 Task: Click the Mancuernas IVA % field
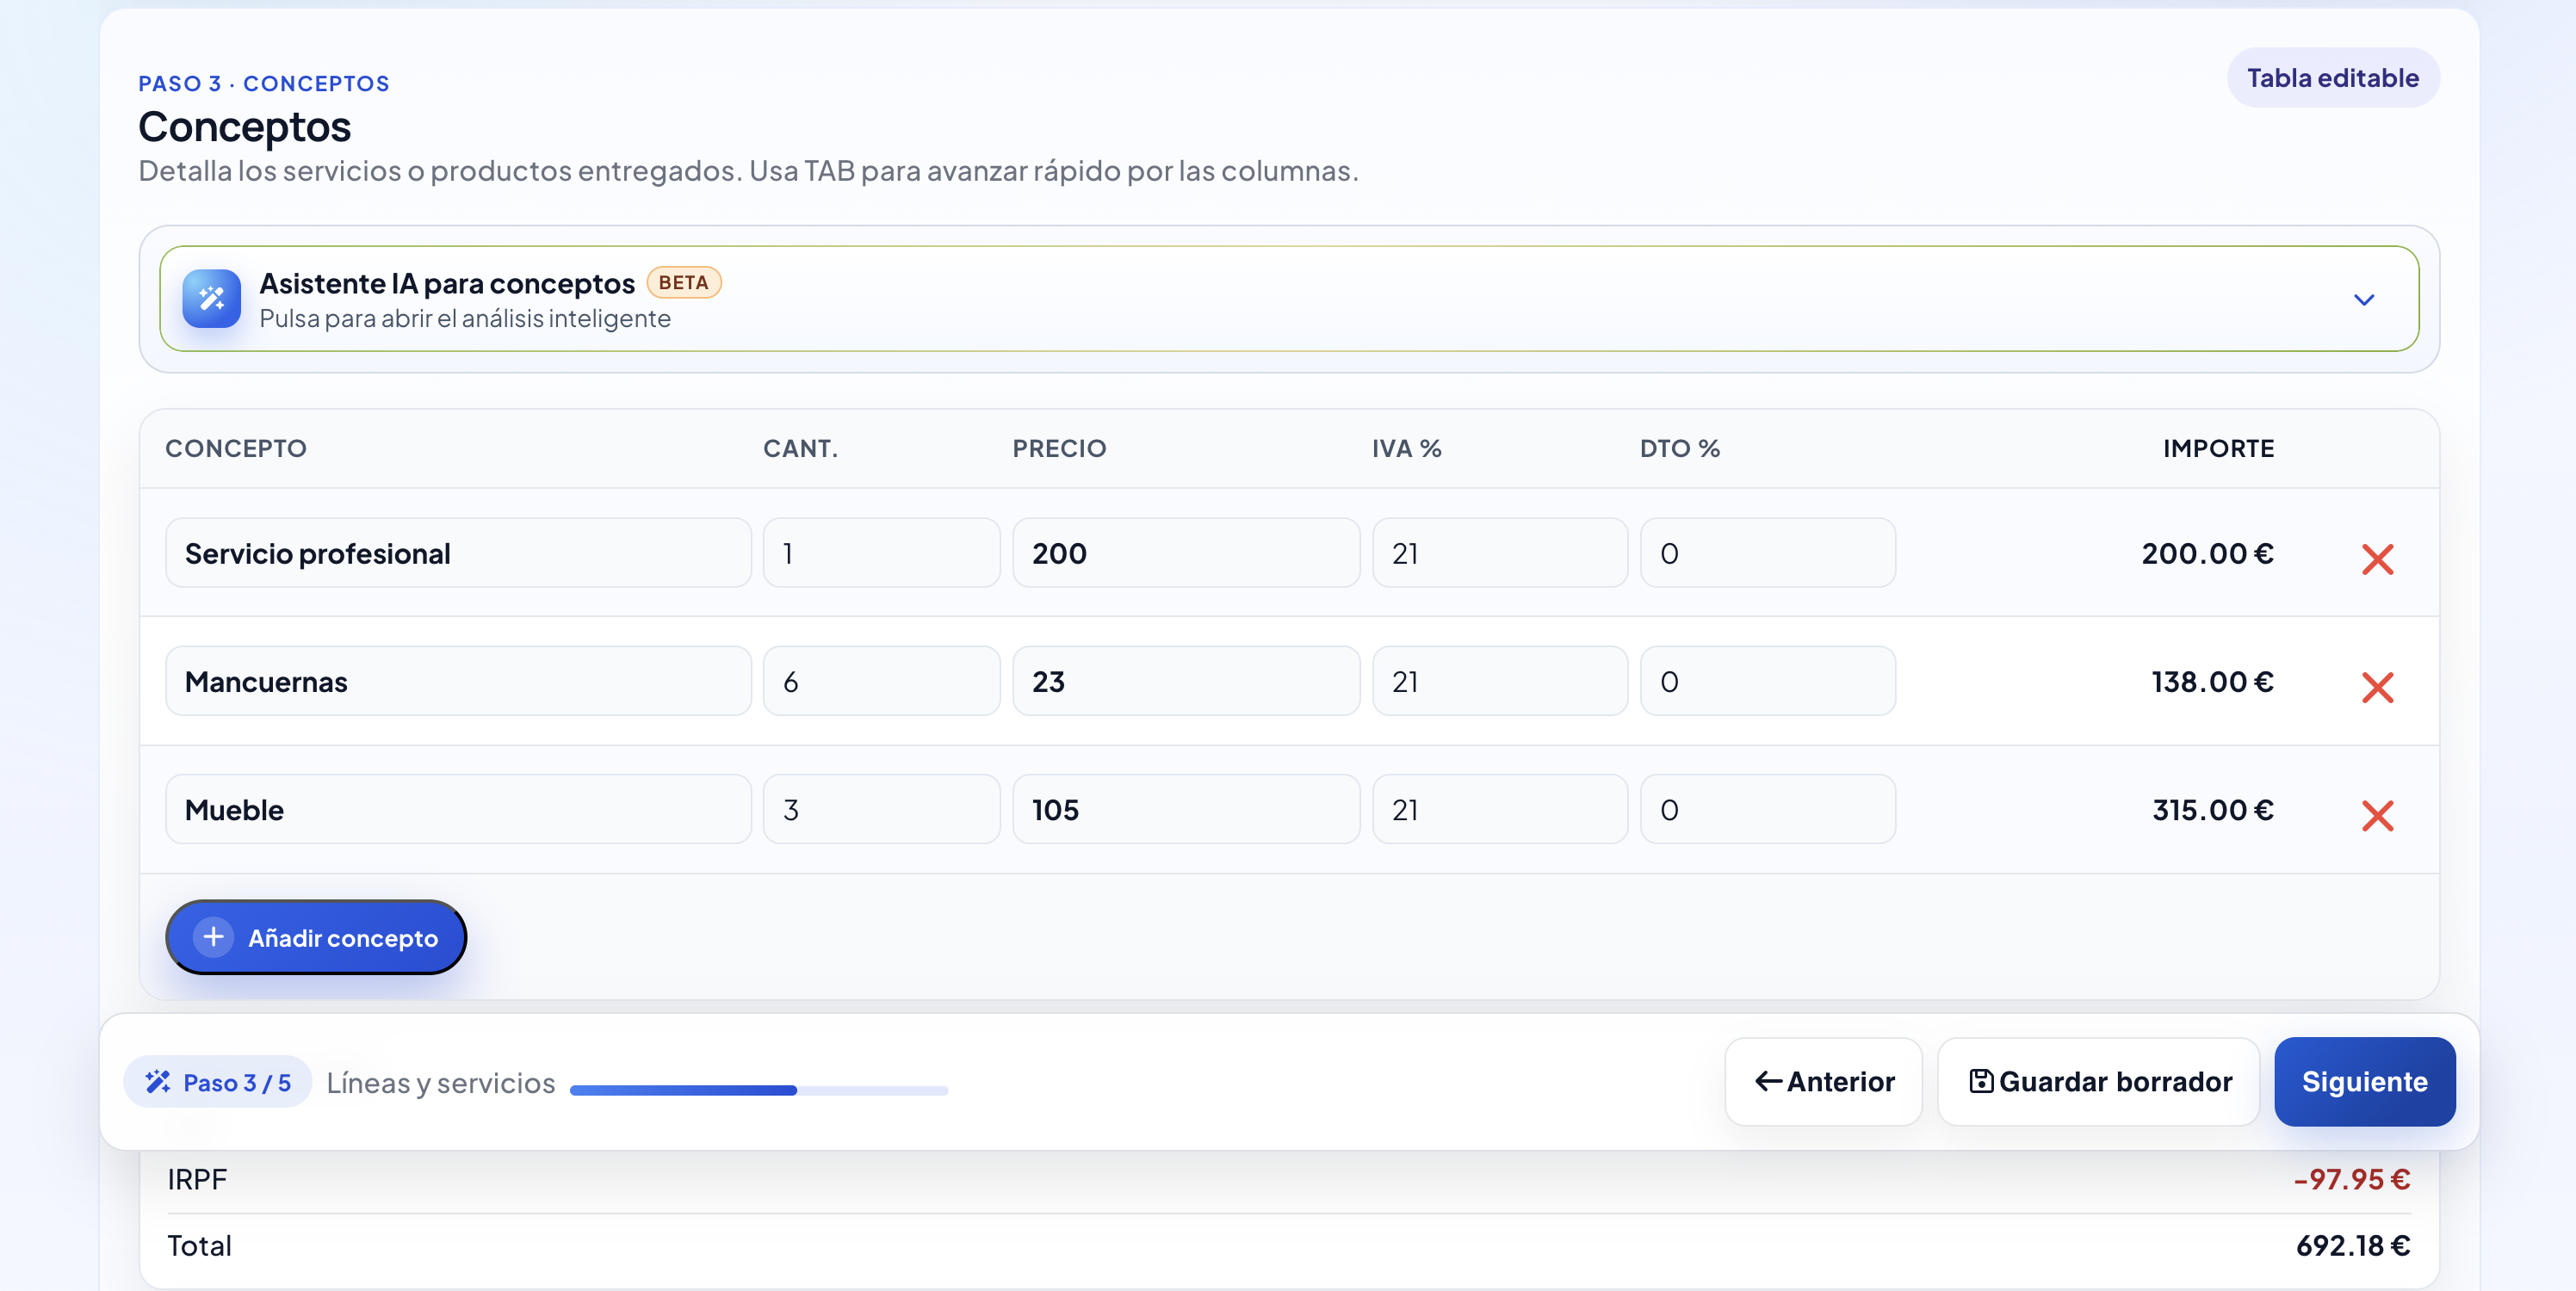[1498, 681]
